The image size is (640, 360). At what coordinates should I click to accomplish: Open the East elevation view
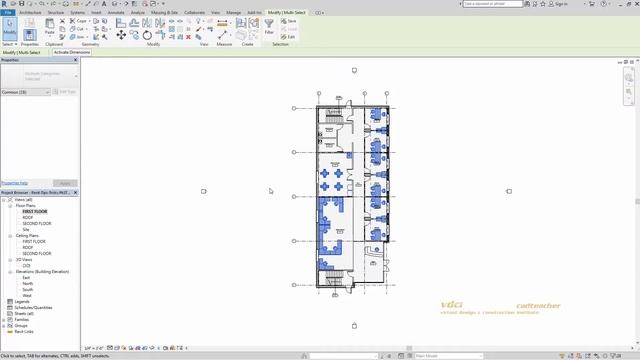pyautogui.click(x=26, y=278)
